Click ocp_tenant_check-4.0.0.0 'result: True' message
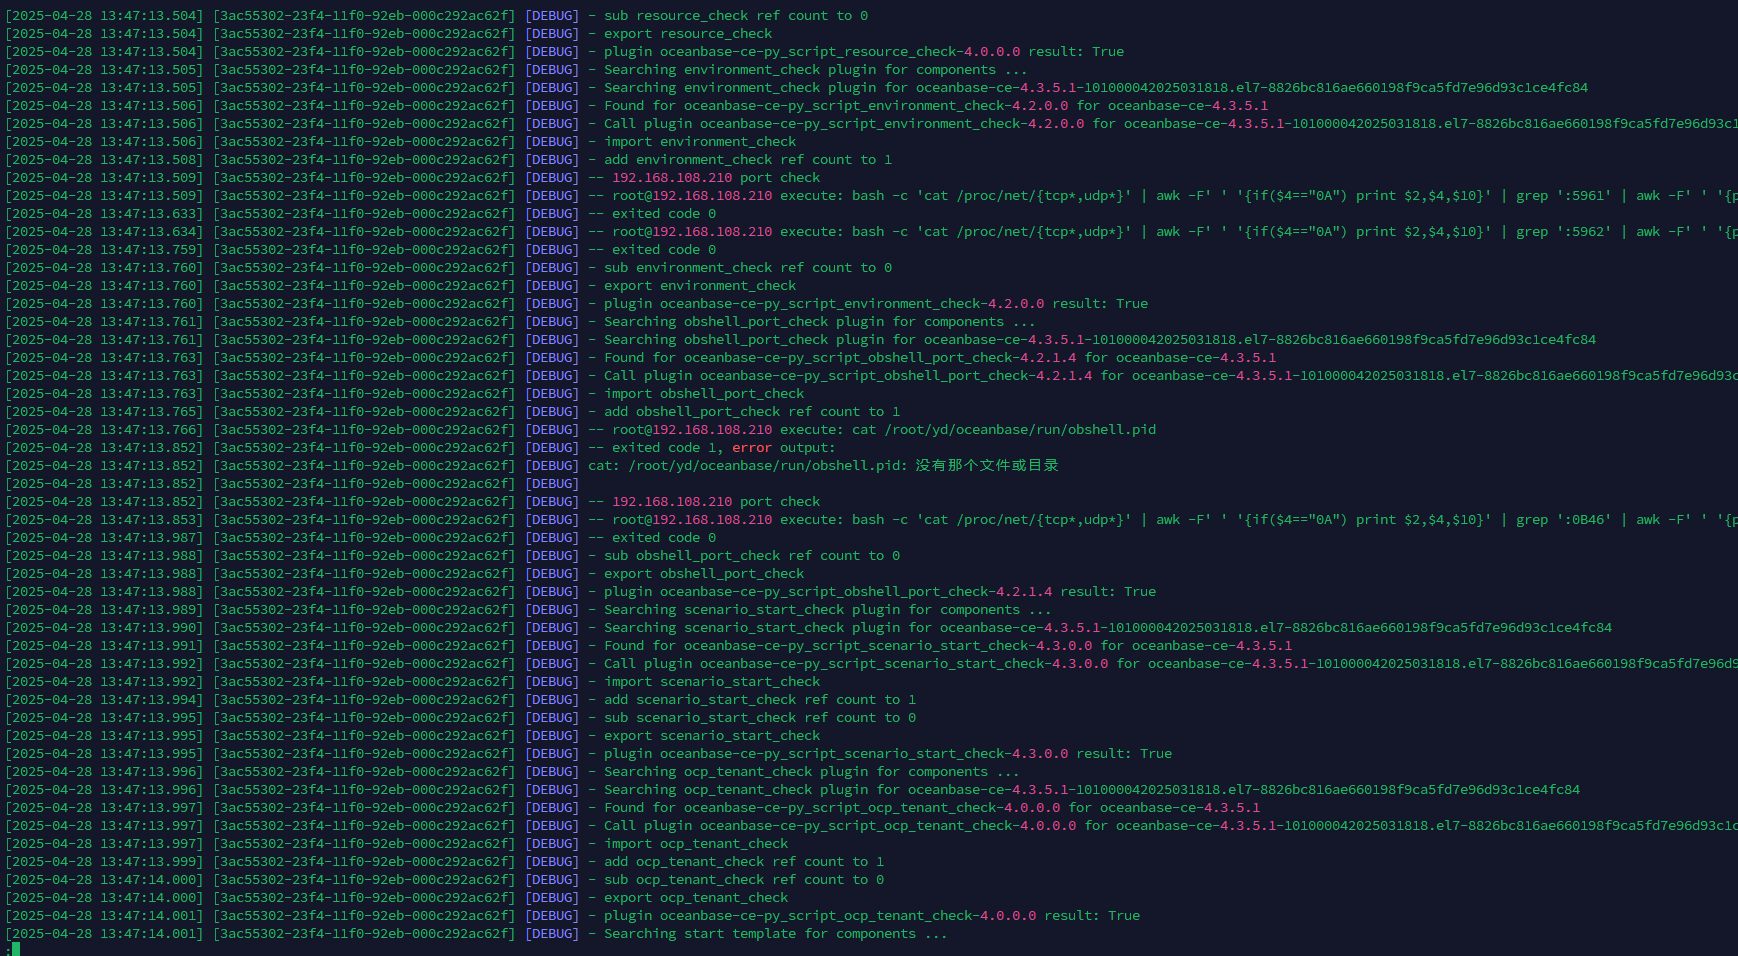The height and width of the screenshot is (956, 1738). 872,916
